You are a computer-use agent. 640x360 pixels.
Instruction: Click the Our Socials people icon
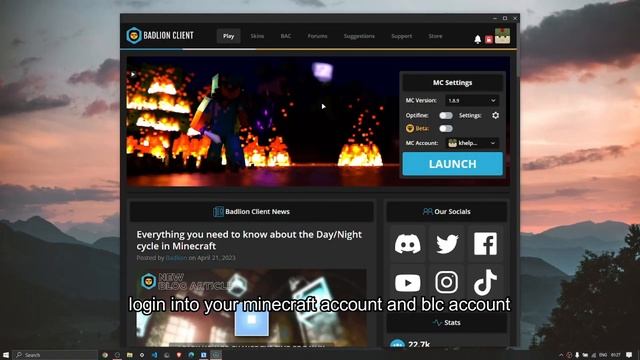(x=427, y=211)
